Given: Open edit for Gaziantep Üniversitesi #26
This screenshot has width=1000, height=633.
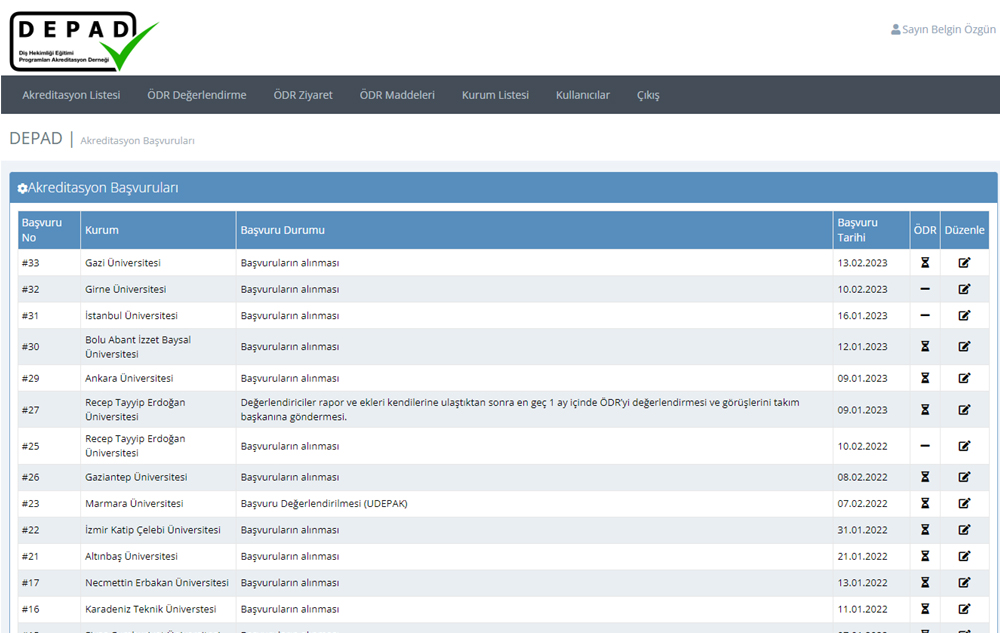Looking at the screenshot, I should pos(964,477).
